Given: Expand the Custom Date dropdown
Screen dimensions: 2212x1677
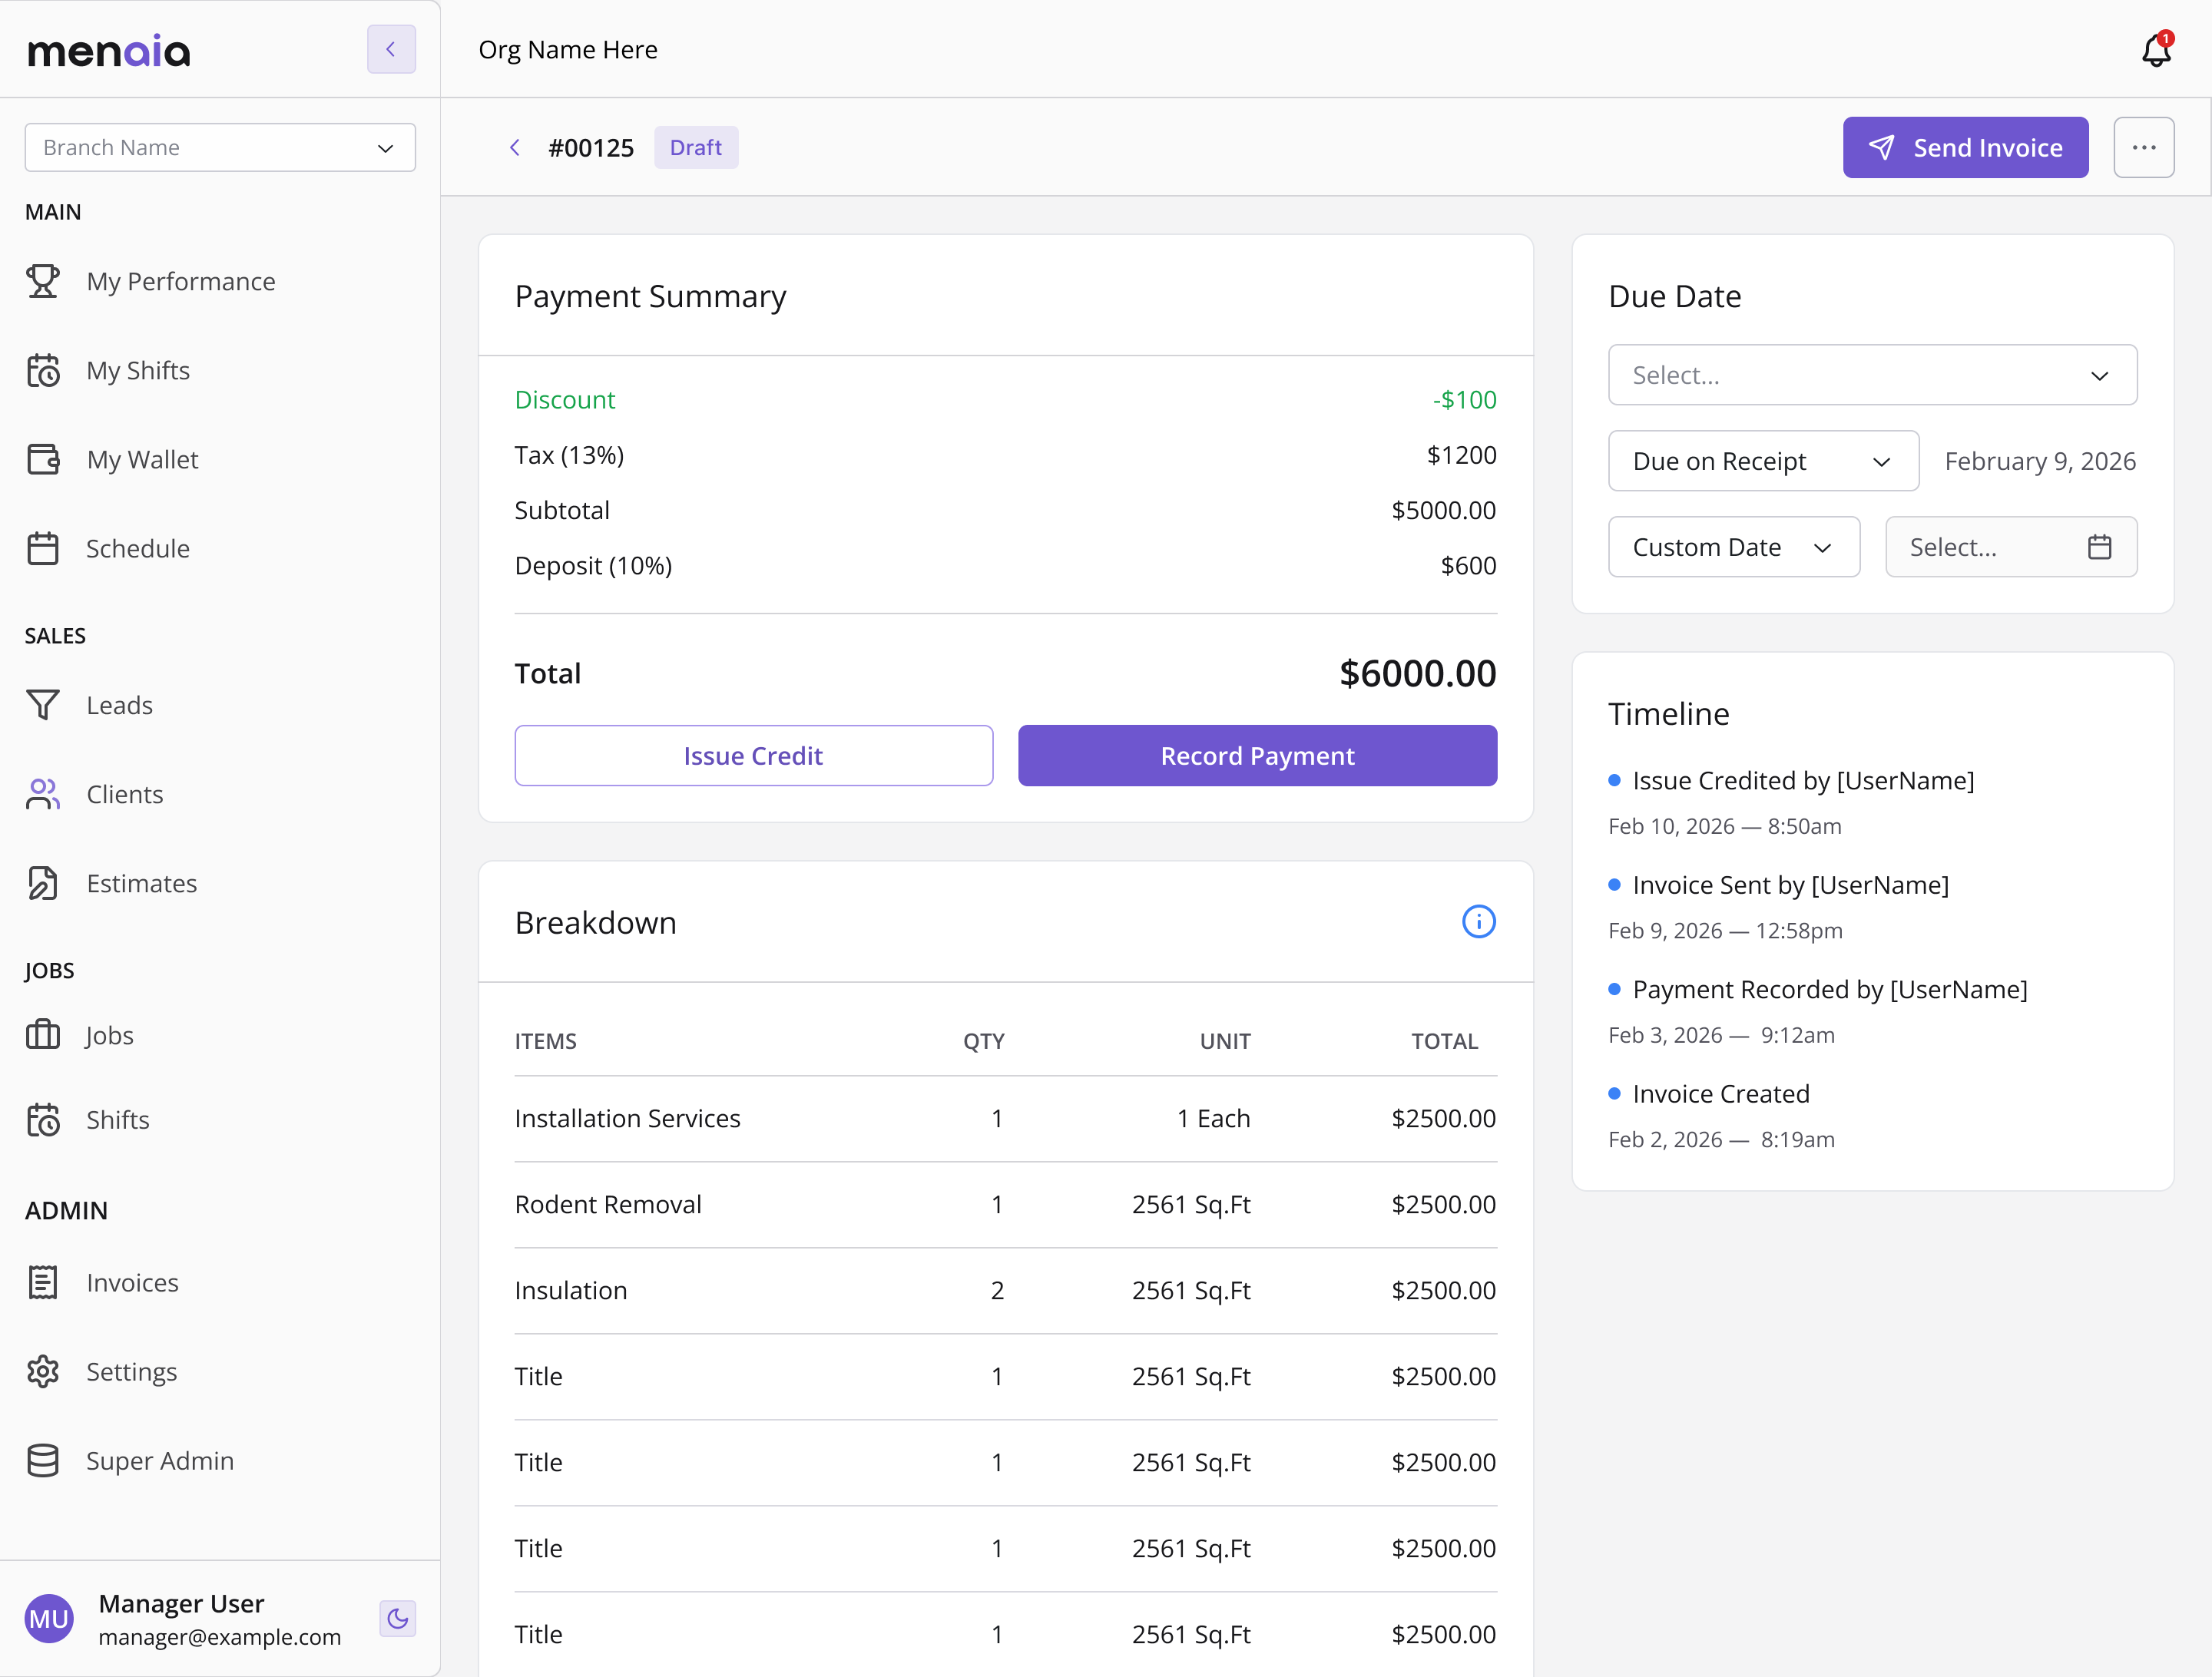Looking at the screenshot, I should click(x=1733, y=547).
